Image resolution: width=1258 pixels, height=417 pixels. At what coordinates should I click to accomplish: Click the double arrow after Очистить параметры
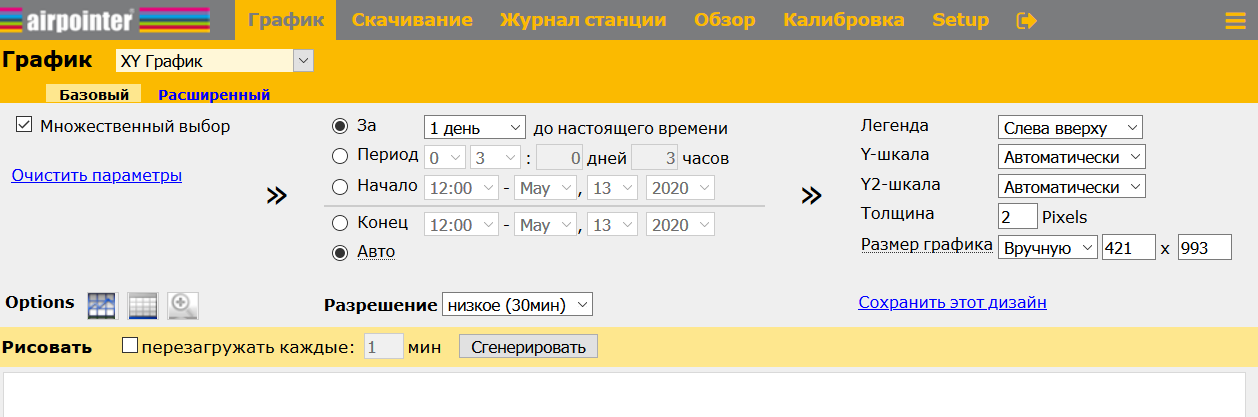coord(276,196)
